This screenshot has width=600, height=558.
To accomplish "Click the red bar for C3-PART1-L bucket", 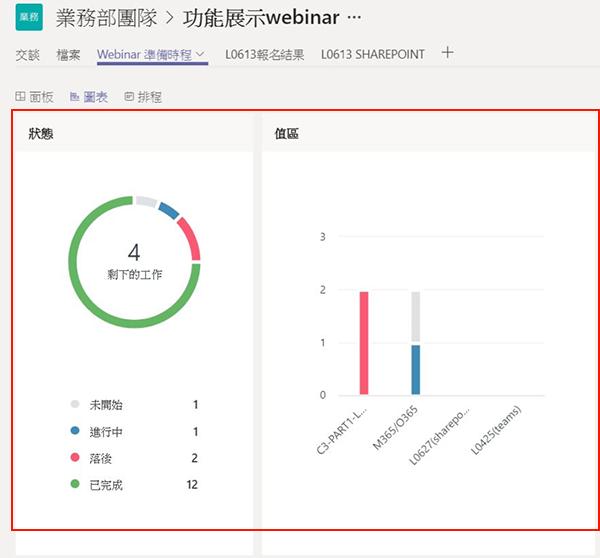I will click(x=364, y=343).
